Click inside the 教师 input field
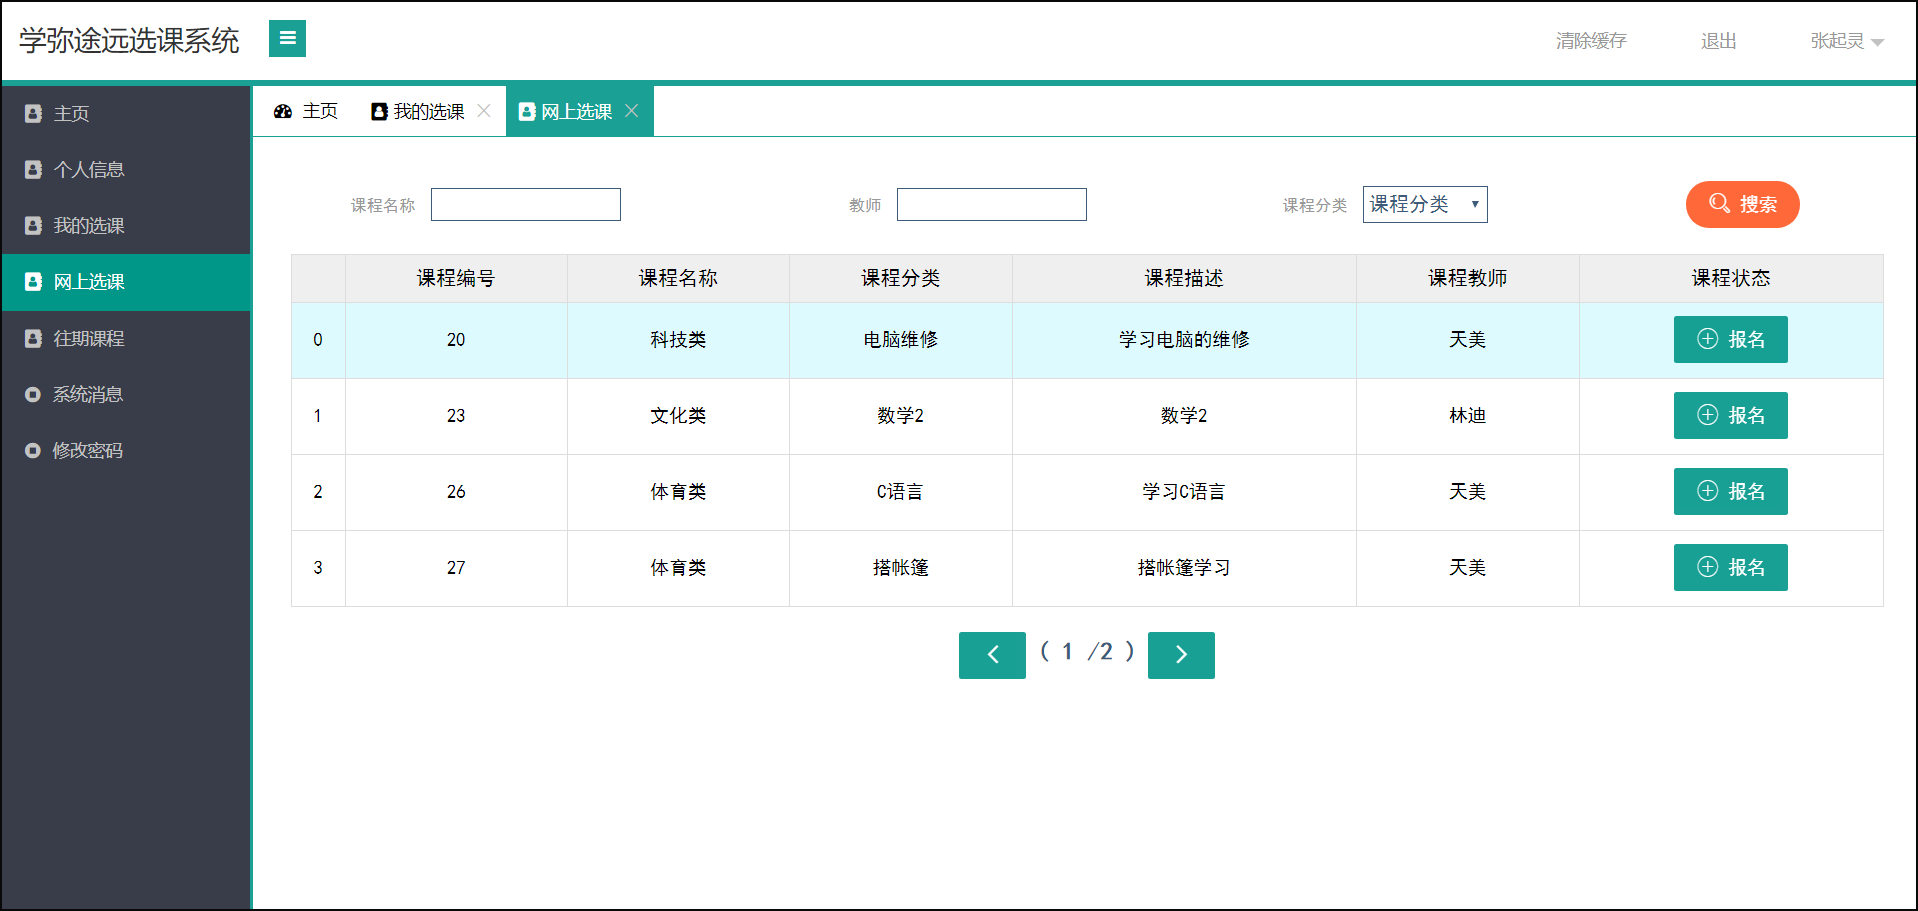1918x911 pixels. point(991,204)
